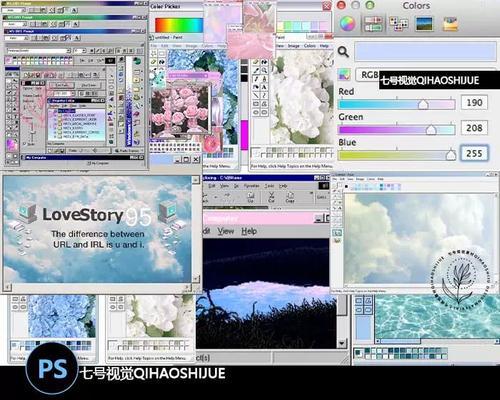This screenshot has height=400, width=500.
Task: Select Text tool A in white flower Paint
Action: [x=264, y=87]
